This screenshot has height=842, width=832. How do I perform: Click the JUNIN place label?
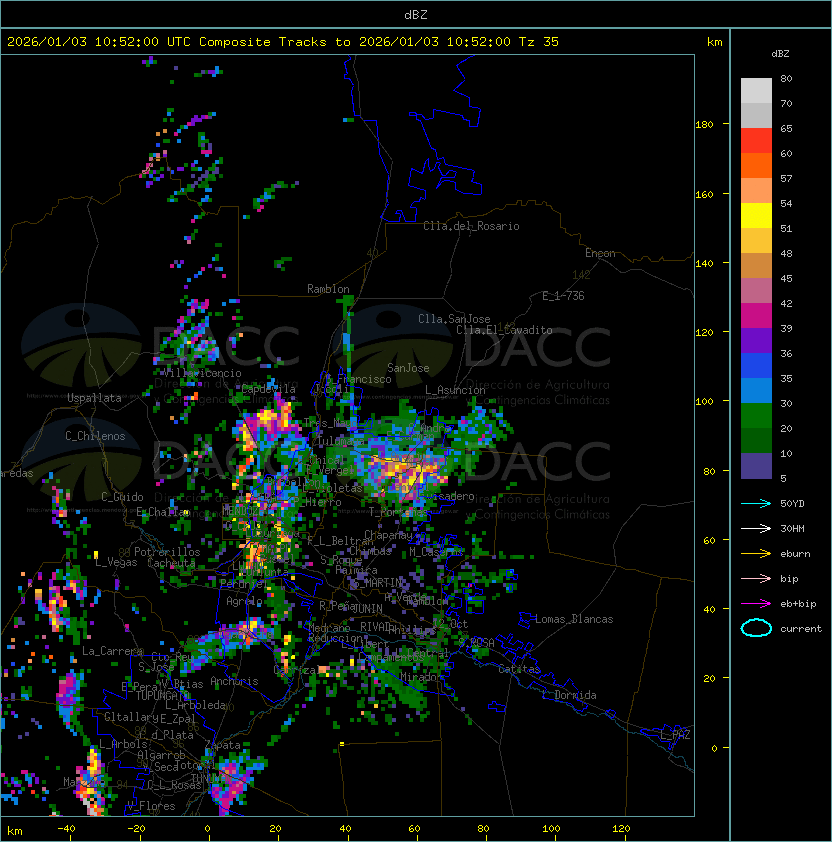click(368, 608)
